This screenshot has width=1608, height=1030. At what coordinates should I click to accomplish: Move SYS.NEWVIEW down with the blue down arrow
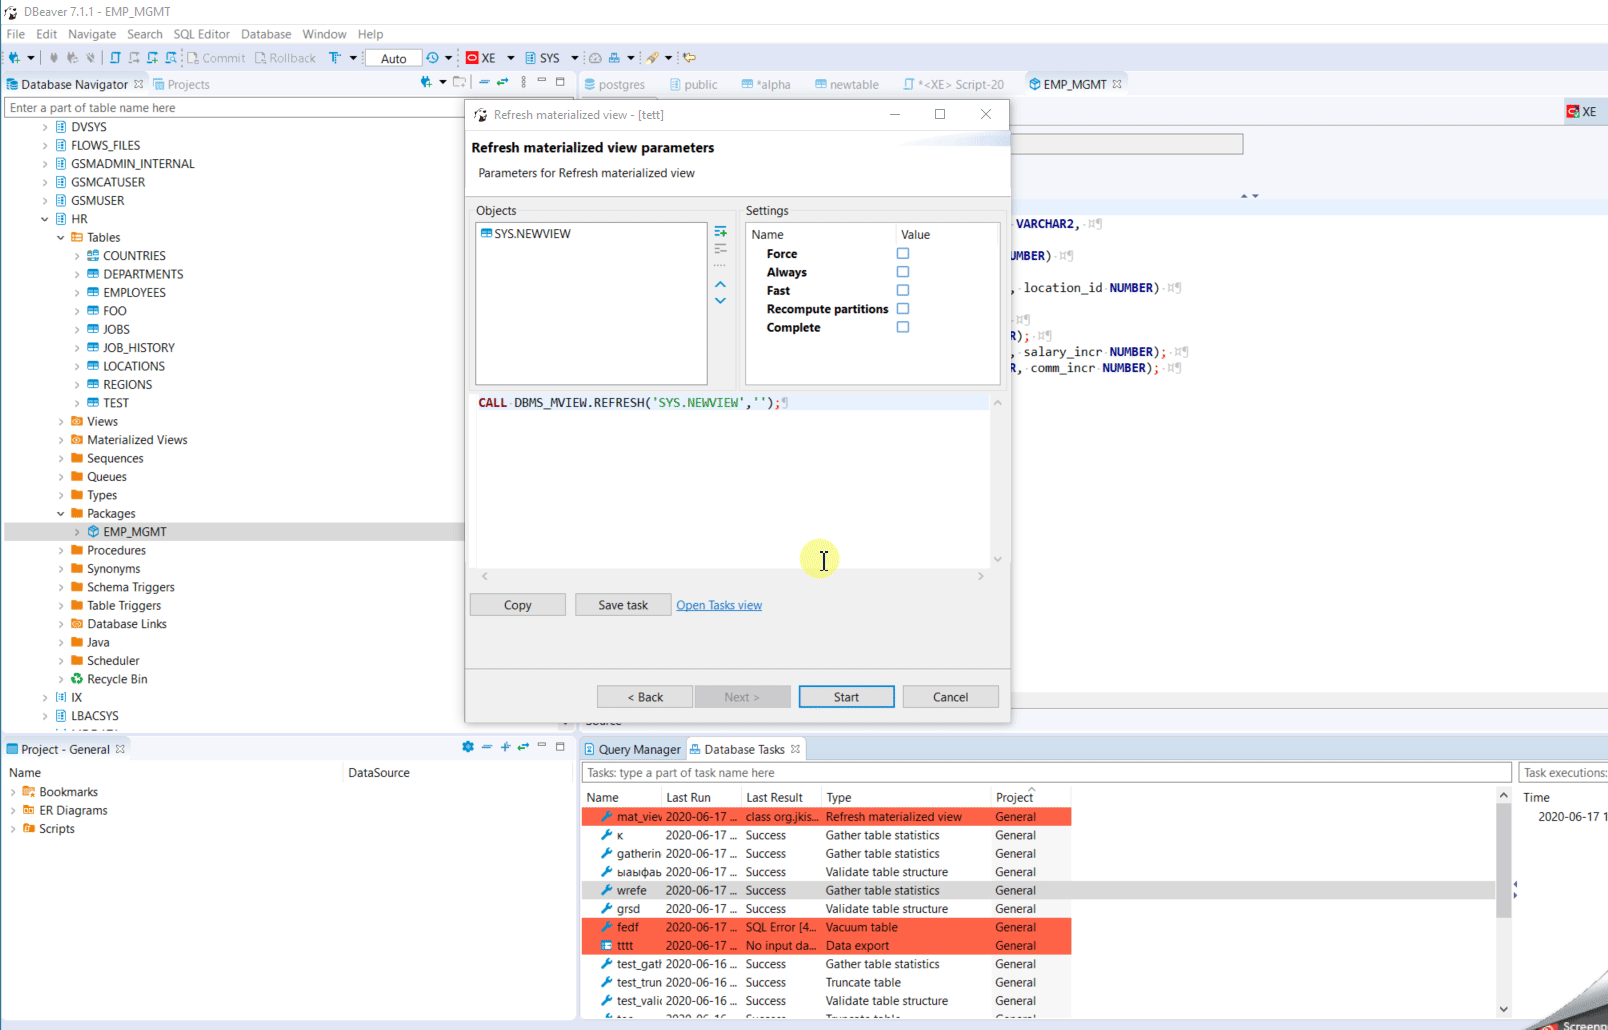[721, 301]
